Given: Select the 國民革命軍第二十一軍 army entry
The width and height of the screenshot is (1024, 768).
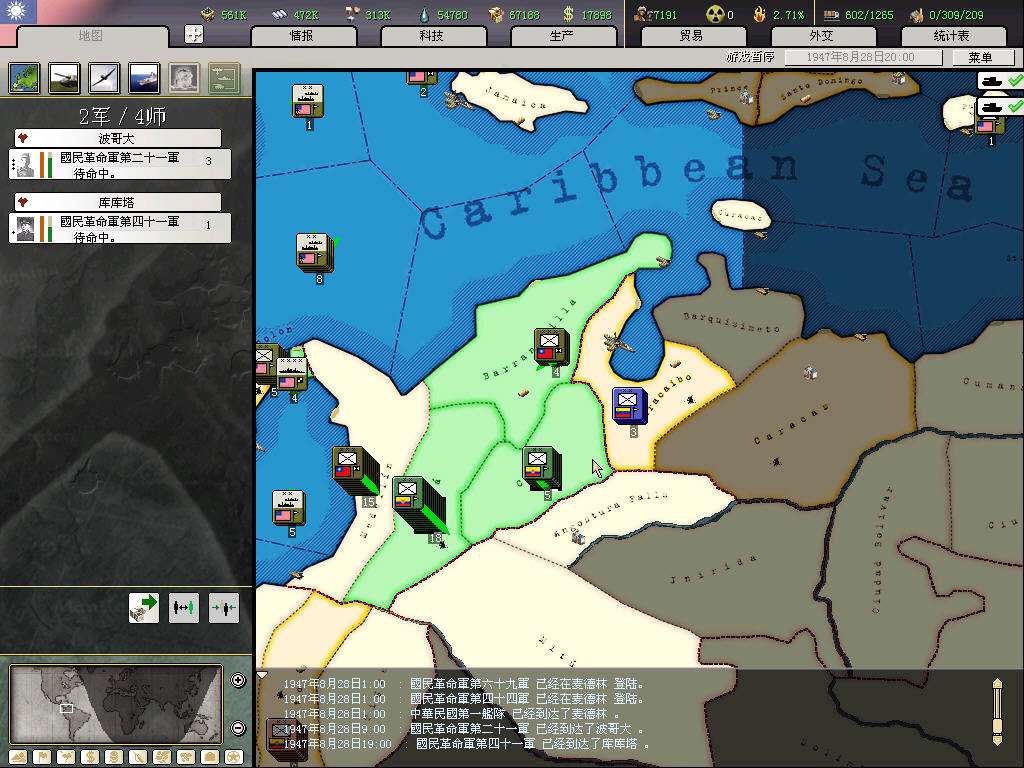Looking at the screenshot, I should (120, 164).
